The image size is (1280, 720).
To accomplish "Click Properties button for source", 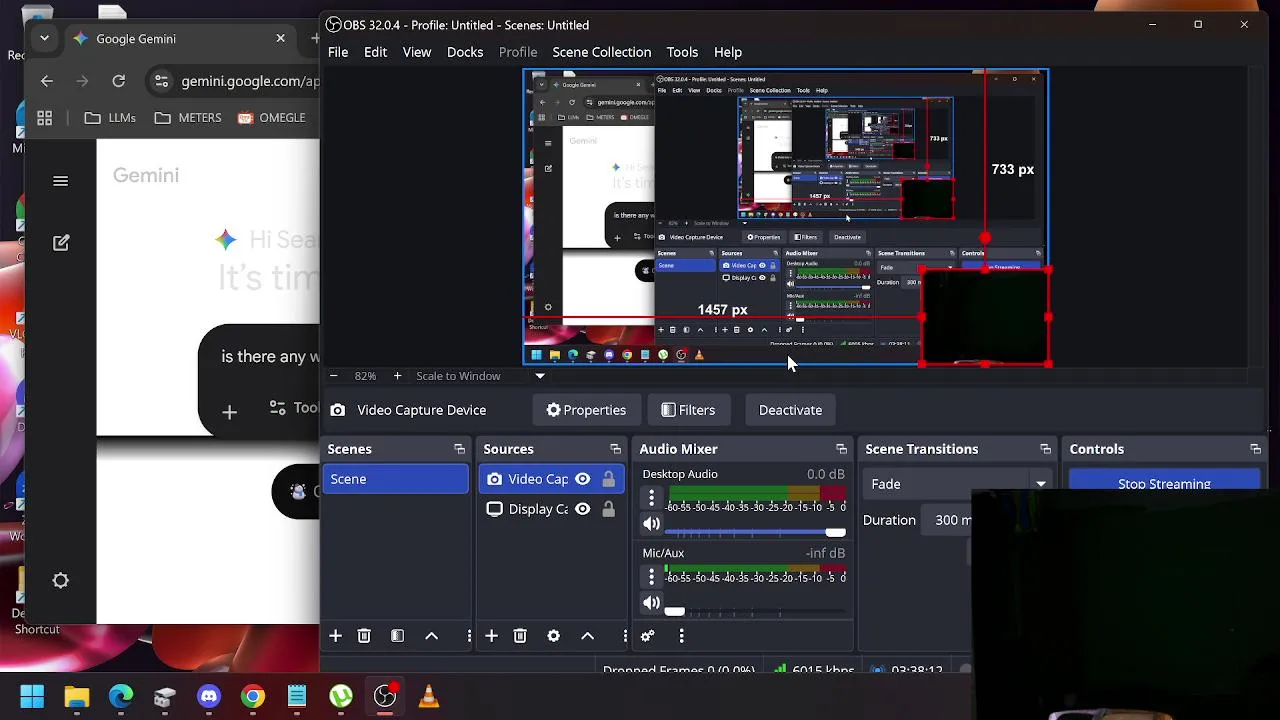I will tap(586, 410).
